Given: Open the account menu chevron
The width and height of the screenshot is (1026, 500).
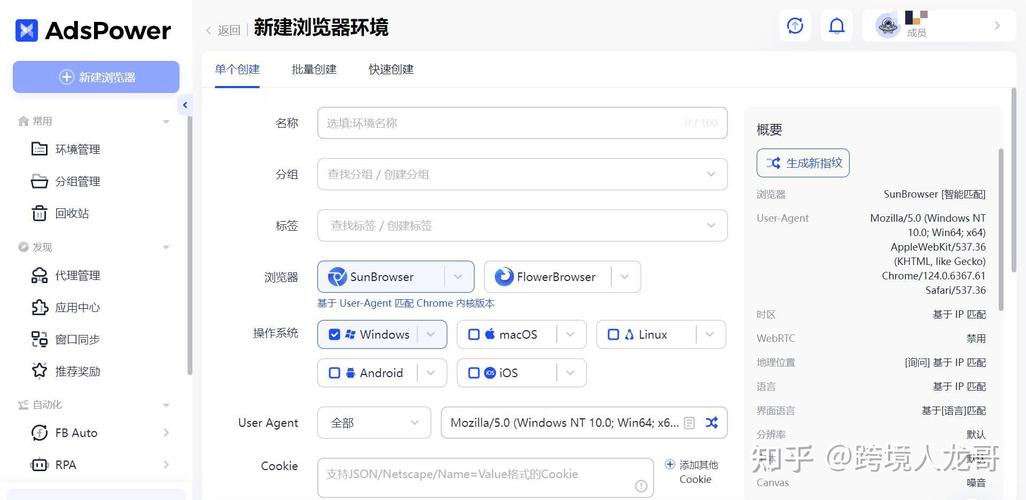Looking at the screenshot, I should [998, 26].
